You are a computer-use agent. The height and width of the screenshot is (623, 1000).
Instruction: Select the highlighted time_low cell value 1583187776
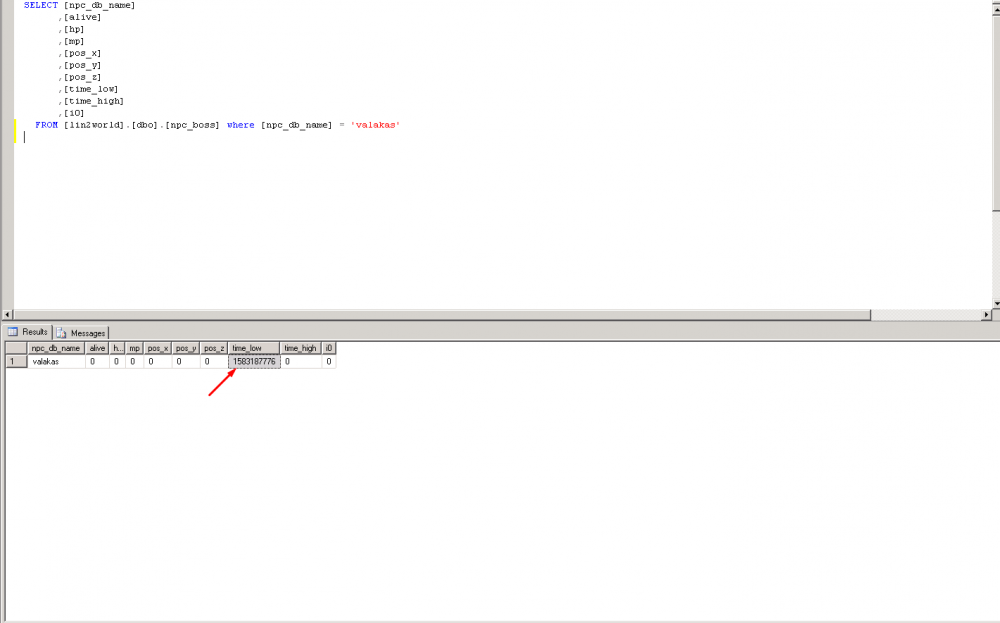point(252,360)
